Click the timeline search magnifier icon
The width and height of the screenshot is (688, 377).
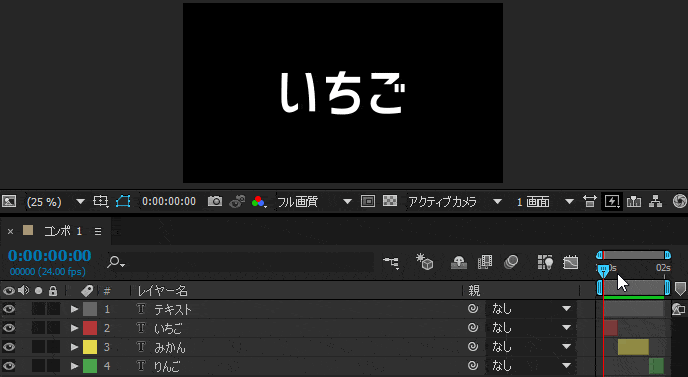pos(116,262)
